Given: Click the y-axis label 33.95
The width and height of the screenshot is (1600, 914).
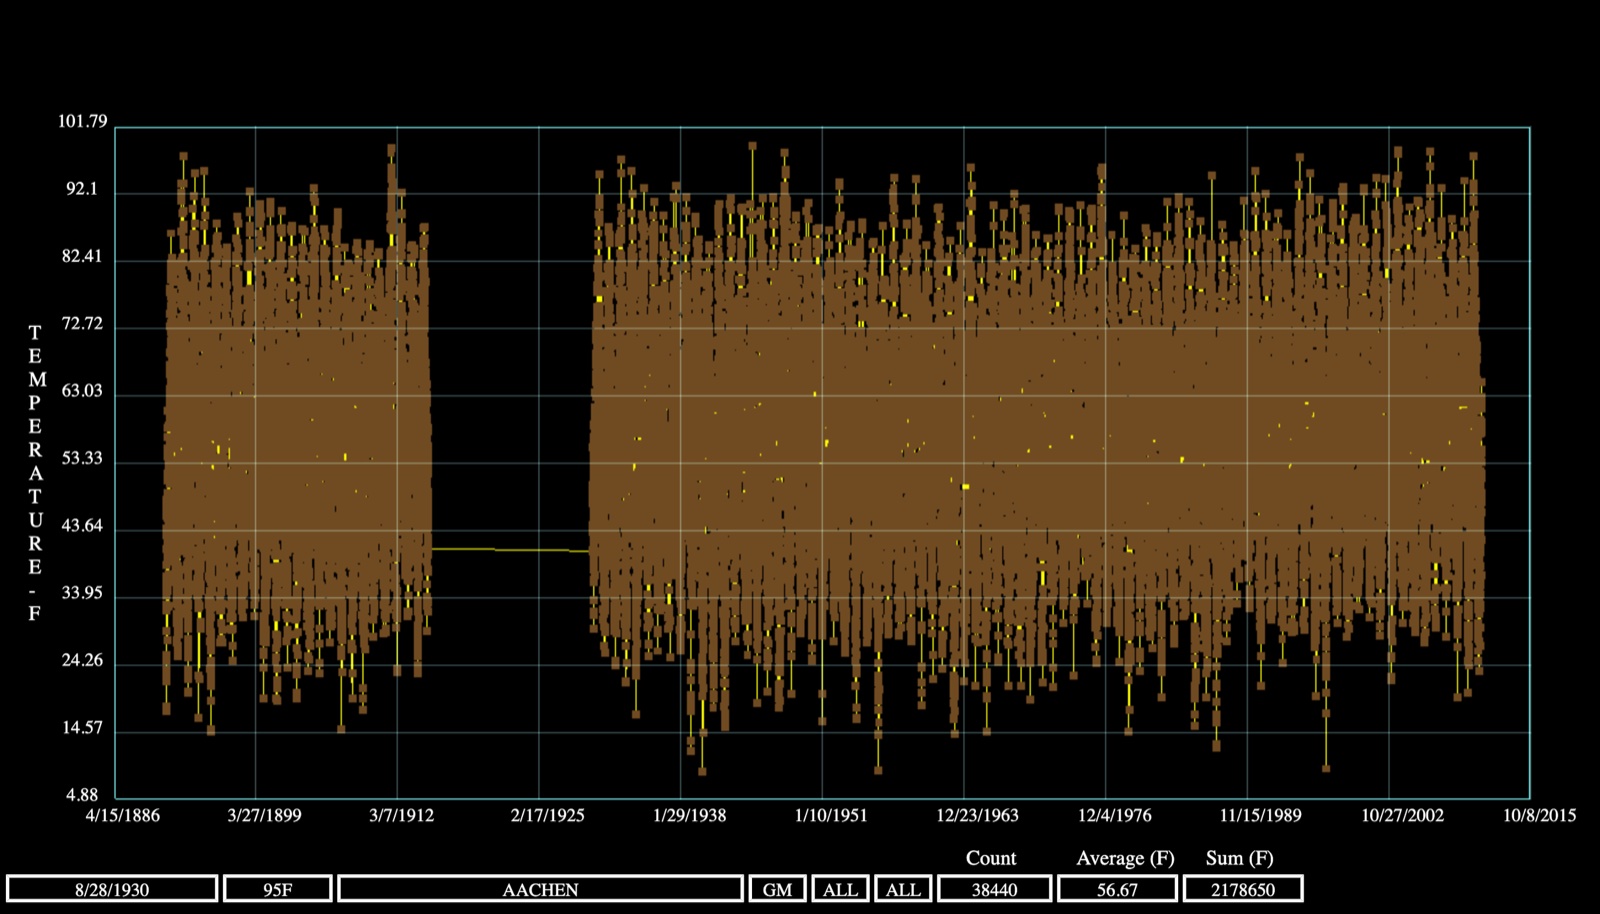Looking at the screenshot, I should pyautogui.click(x=82, y=593).
